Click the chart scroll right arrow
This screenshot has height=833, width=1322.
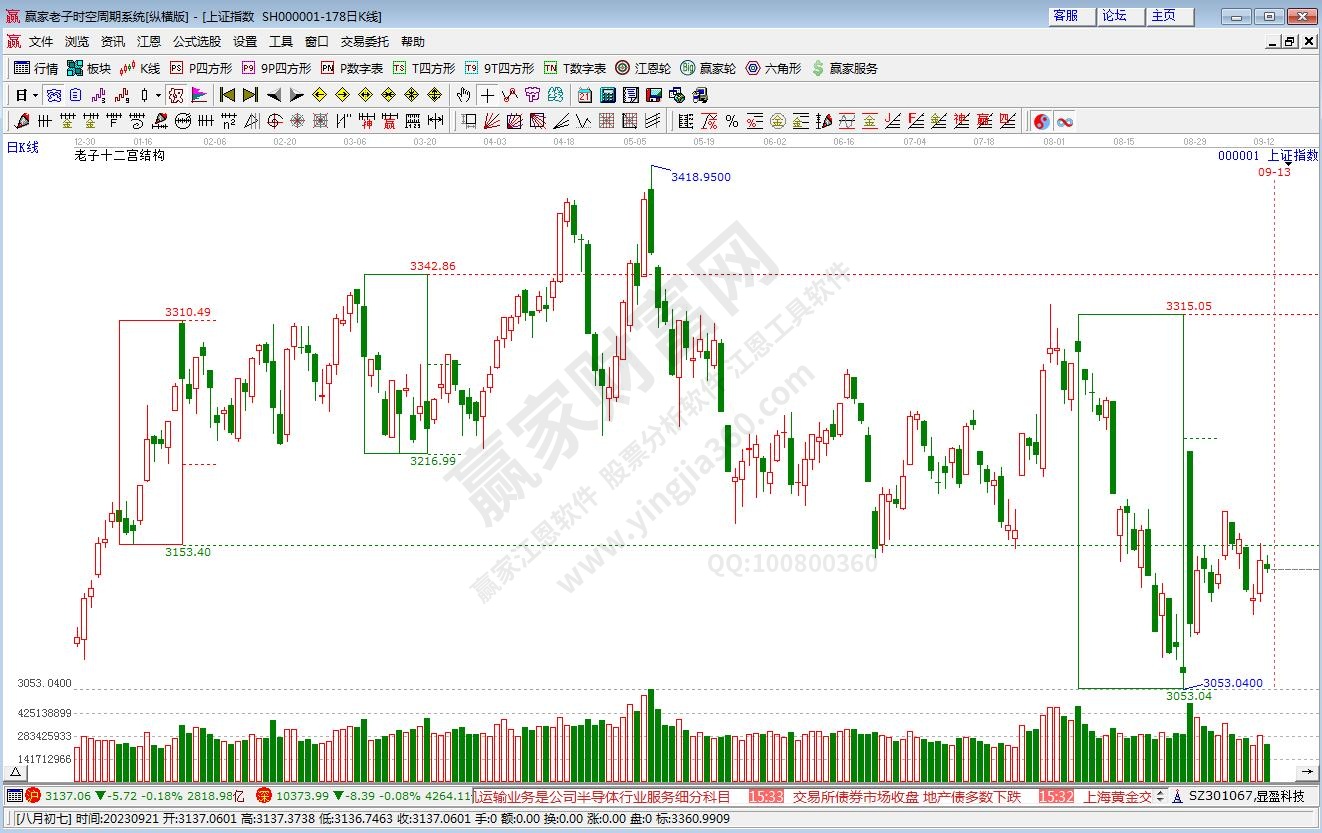[x=1306, y=772]
